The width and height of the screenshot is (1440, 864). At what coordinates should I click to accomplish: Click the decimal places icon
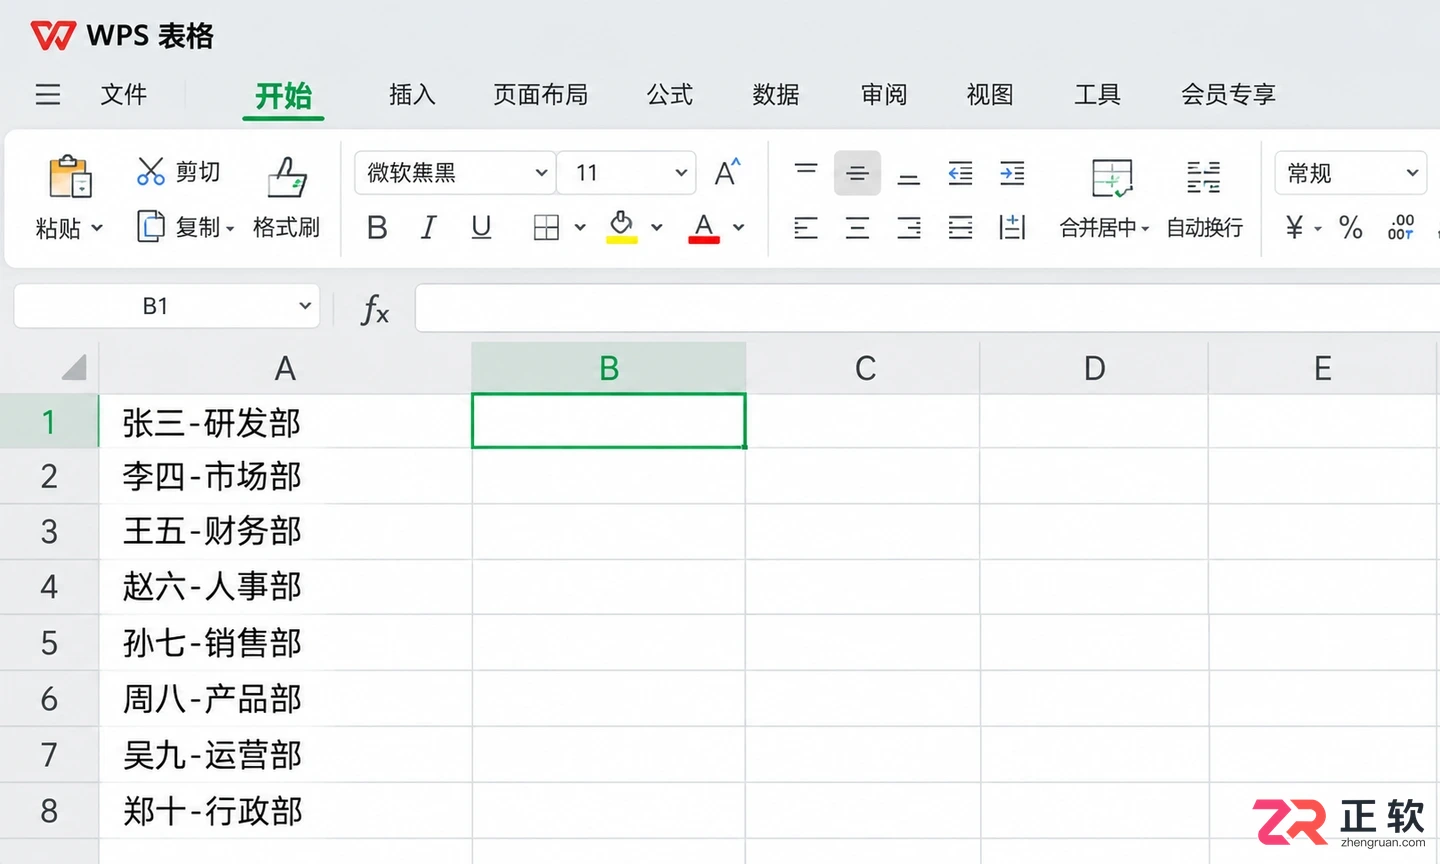[1400, 228]
